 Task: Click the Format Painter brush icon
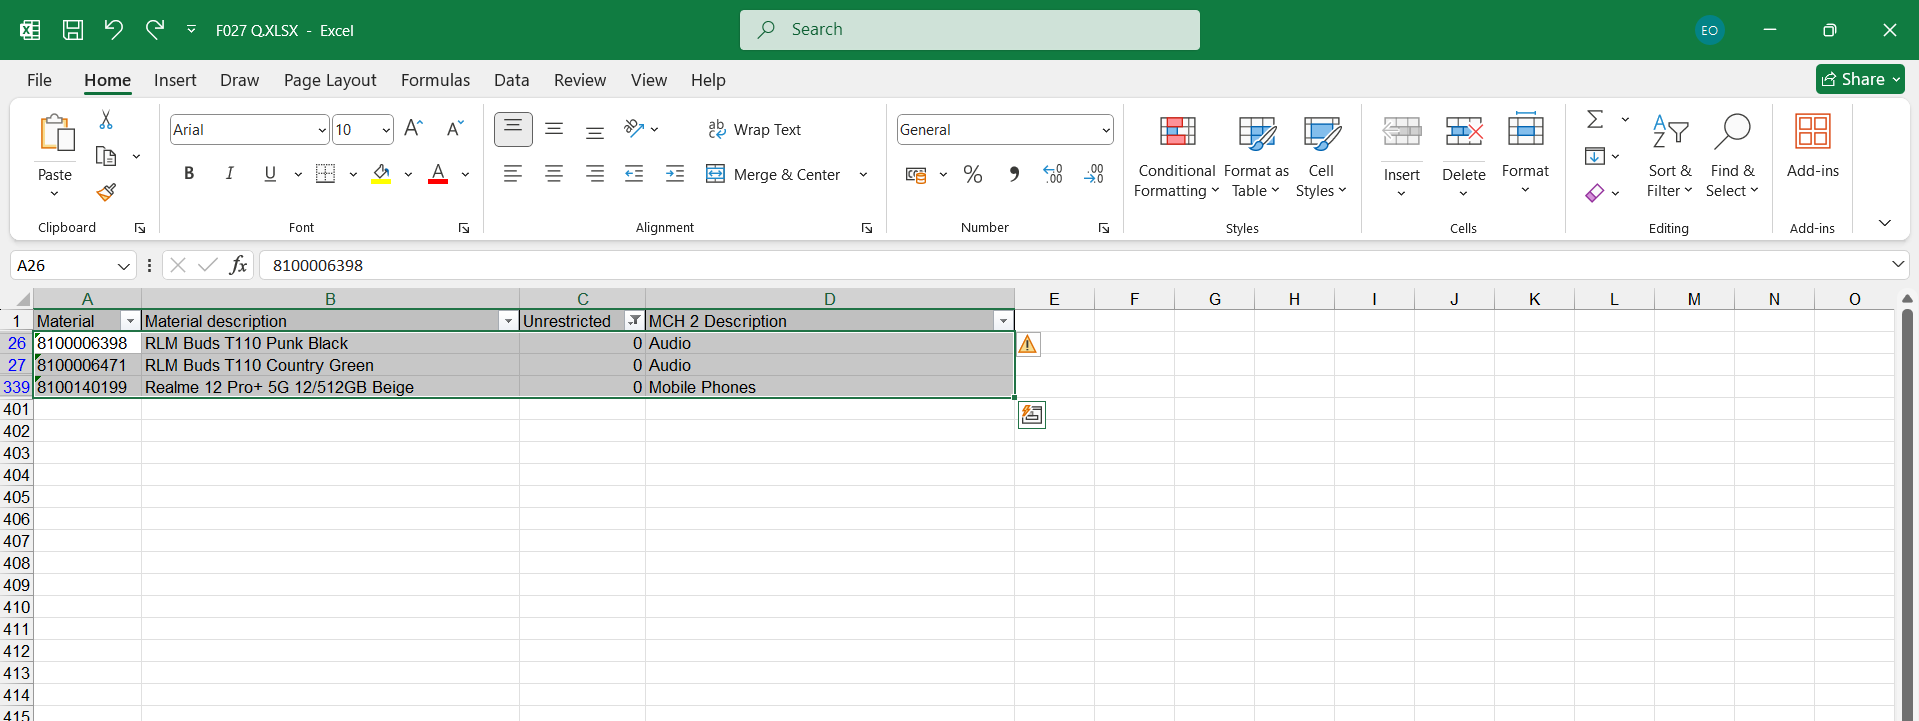(106, 192)
